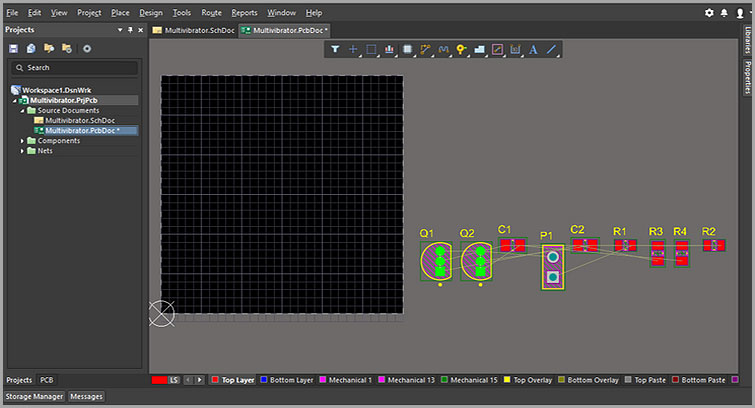Select the place line tool
This screenshot has height=408, width=755.
[551, 49]
